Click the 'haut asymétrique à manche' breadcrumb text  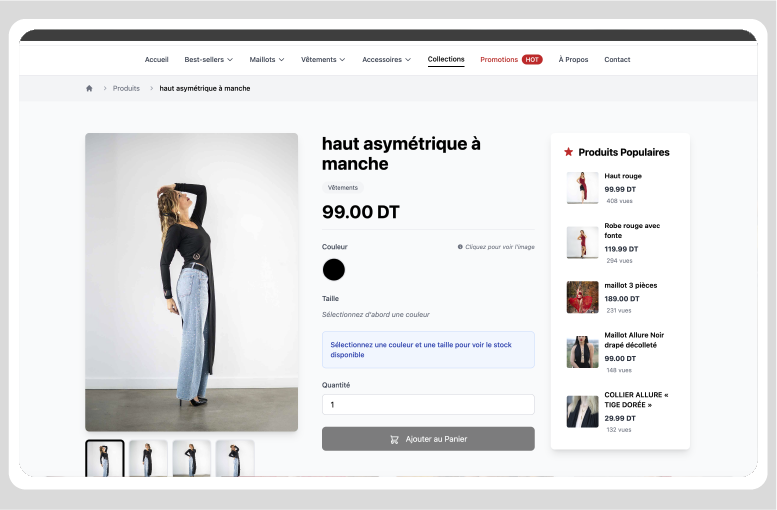(x=205, y=88)
